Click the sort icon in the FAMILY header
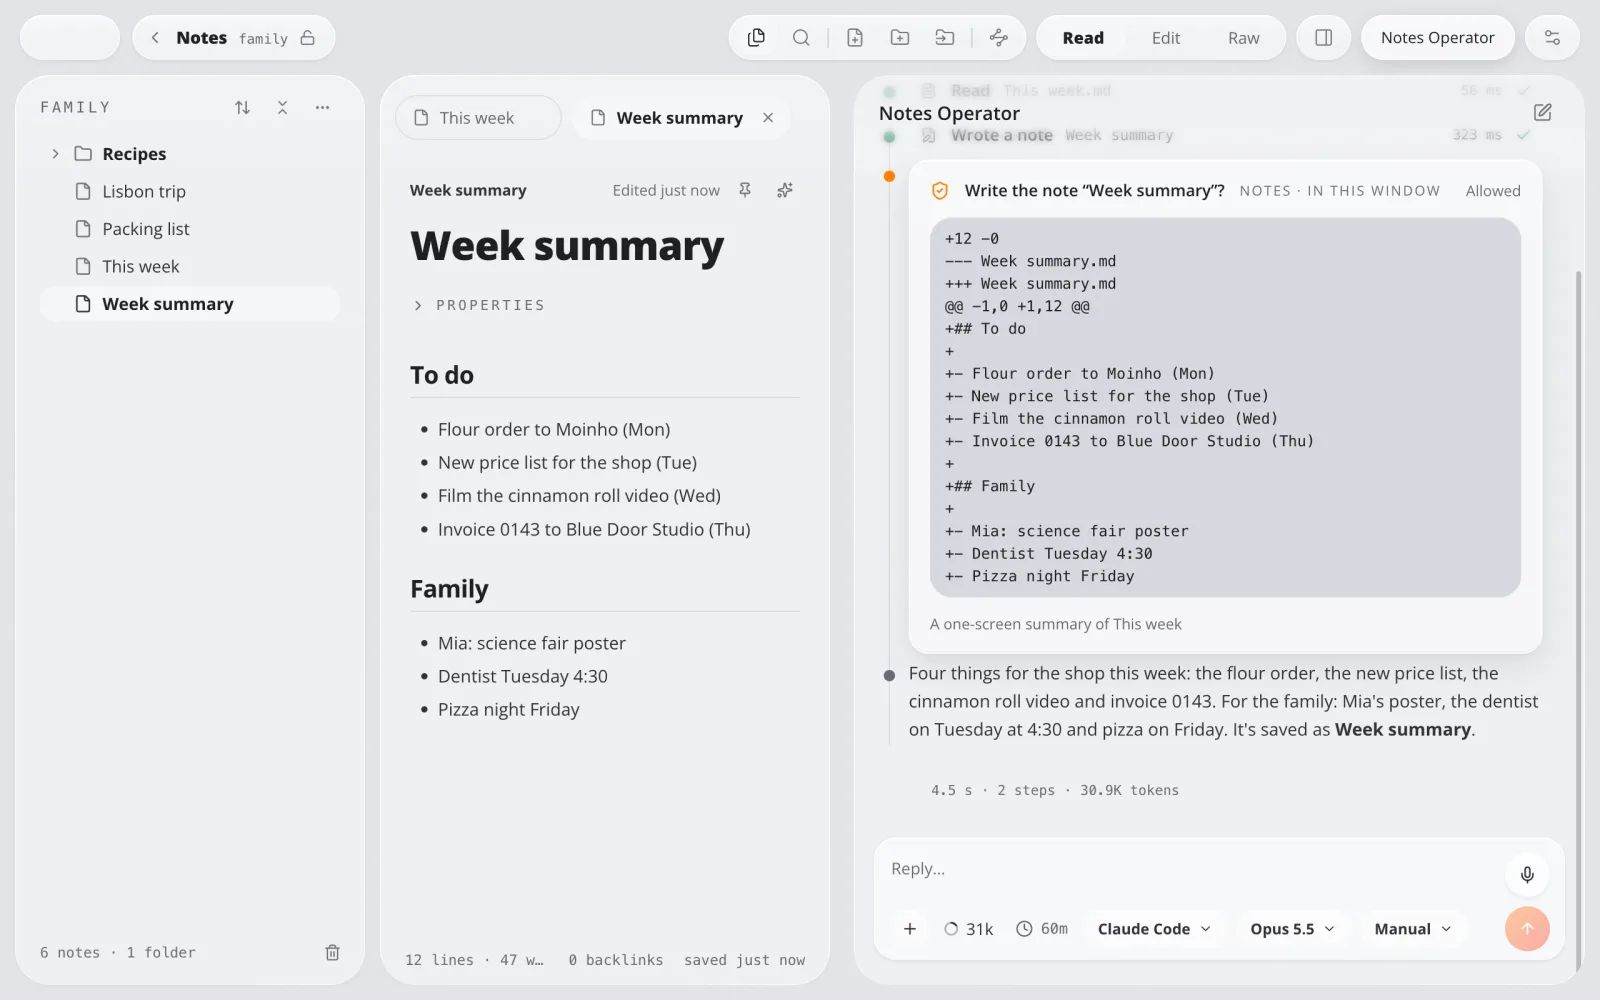1600x1000 pixels. (243, 107)
